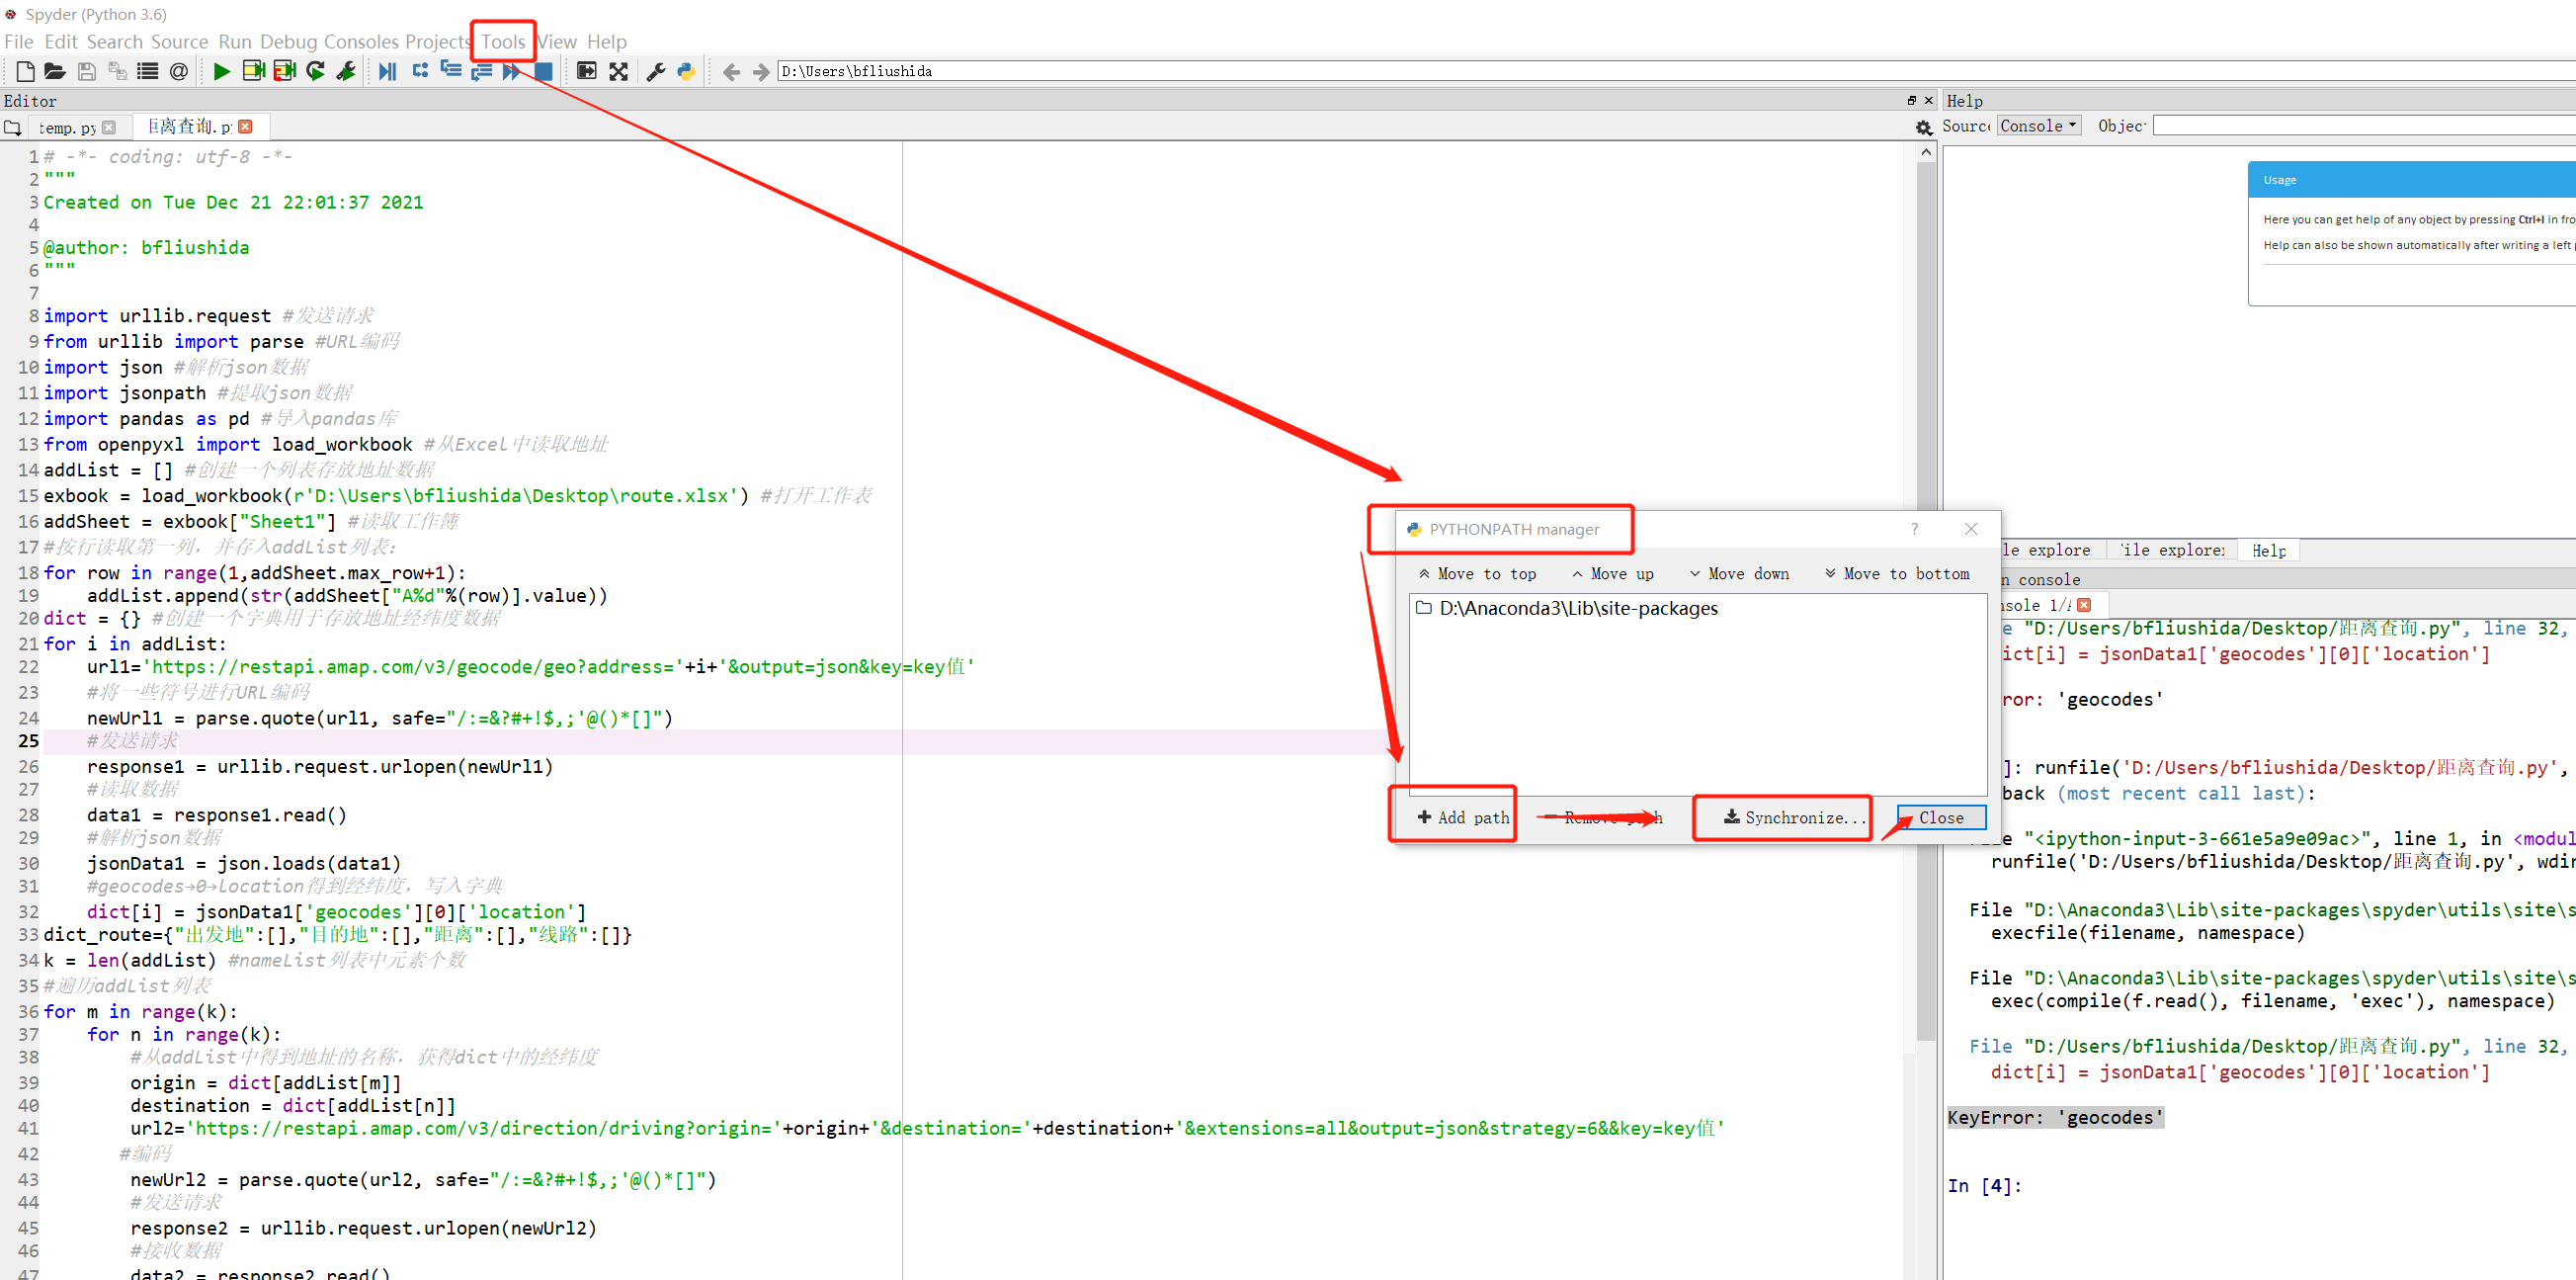Click the Object input field in the Help pane
2576x1280 pixels.
[x=2360, y=125]
